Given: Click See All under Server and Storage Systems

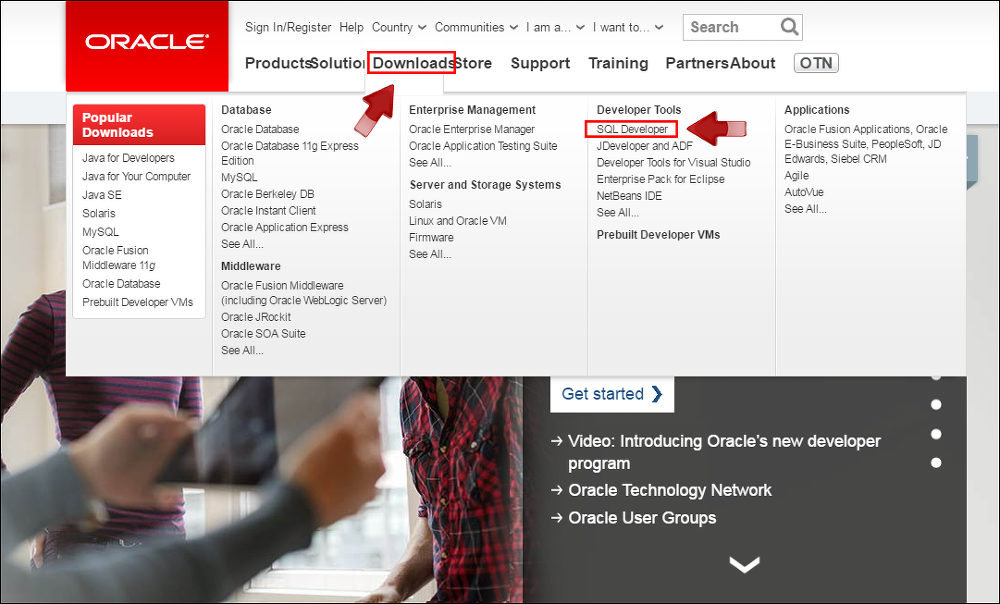Looking at the screenshot, I should coord(430,254).
